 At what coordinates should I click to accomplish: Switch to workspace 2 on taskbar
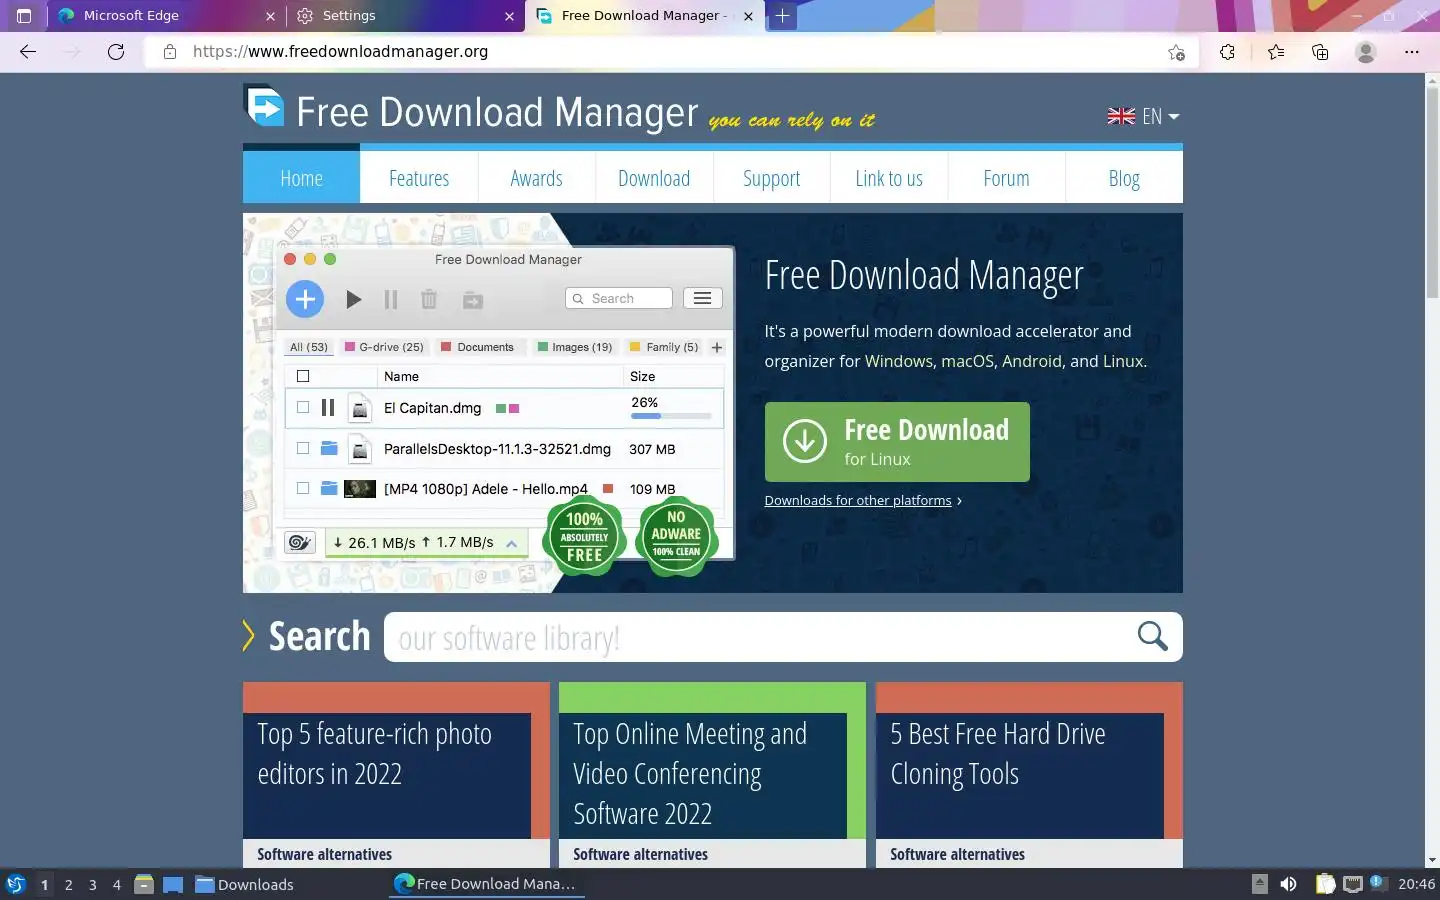[68, 884]
